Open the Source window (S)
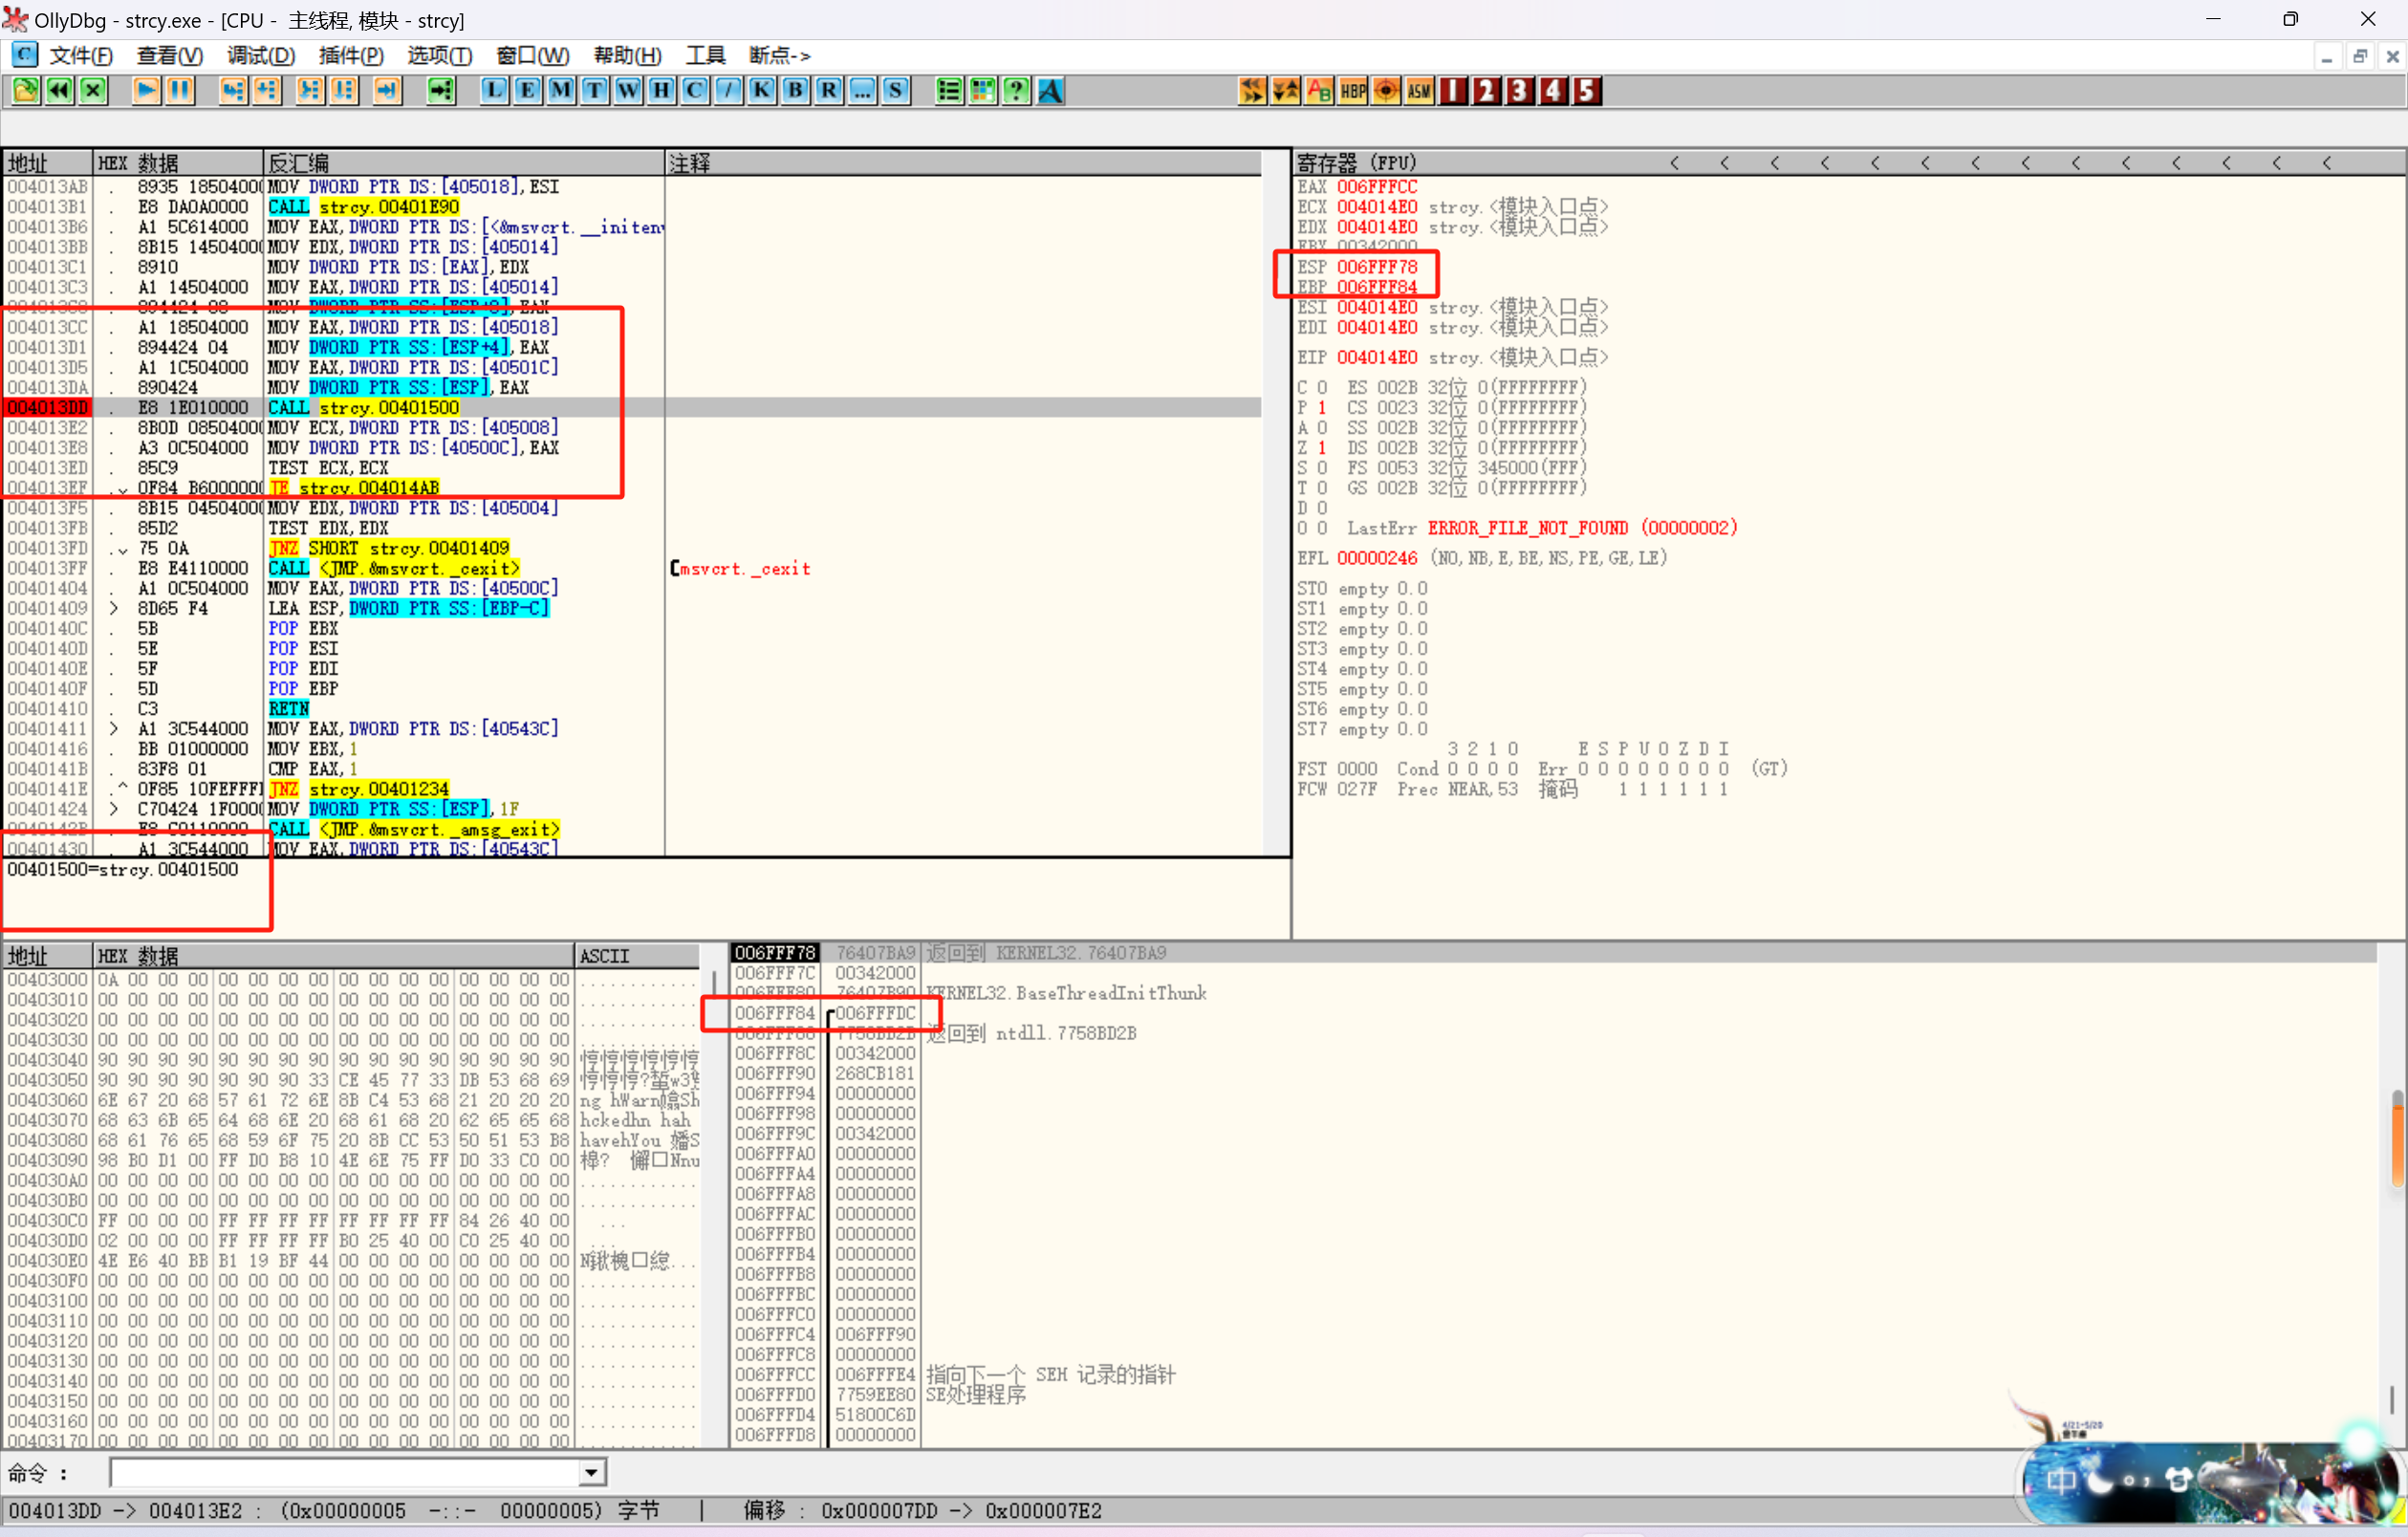The image size is (2408, 1537). pyautogui.click(x=896, y=91)
